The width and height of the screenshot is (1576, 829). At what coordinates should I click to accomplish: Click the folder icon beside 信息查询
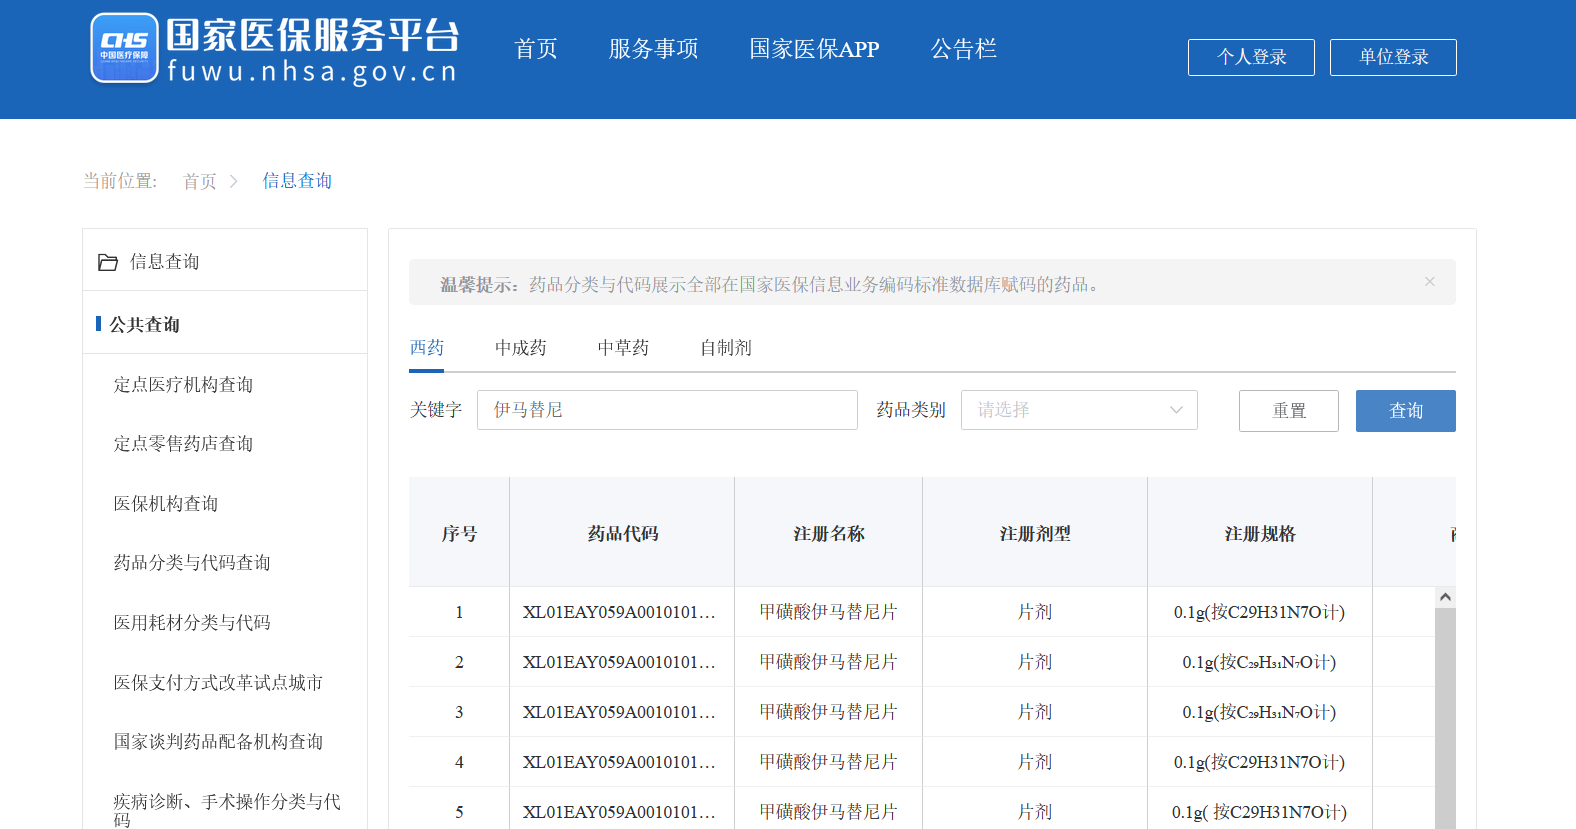[108, 262]
